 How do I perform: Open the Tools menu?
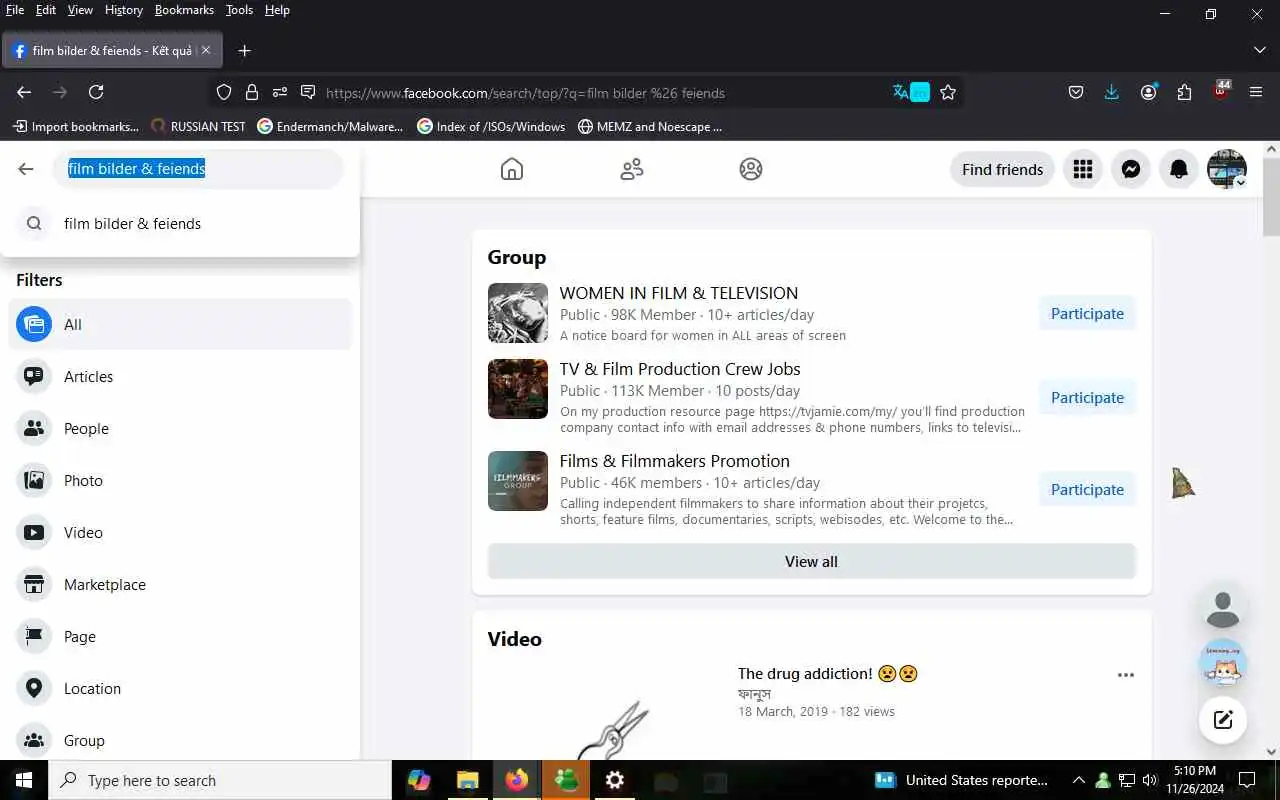point(239,10)
